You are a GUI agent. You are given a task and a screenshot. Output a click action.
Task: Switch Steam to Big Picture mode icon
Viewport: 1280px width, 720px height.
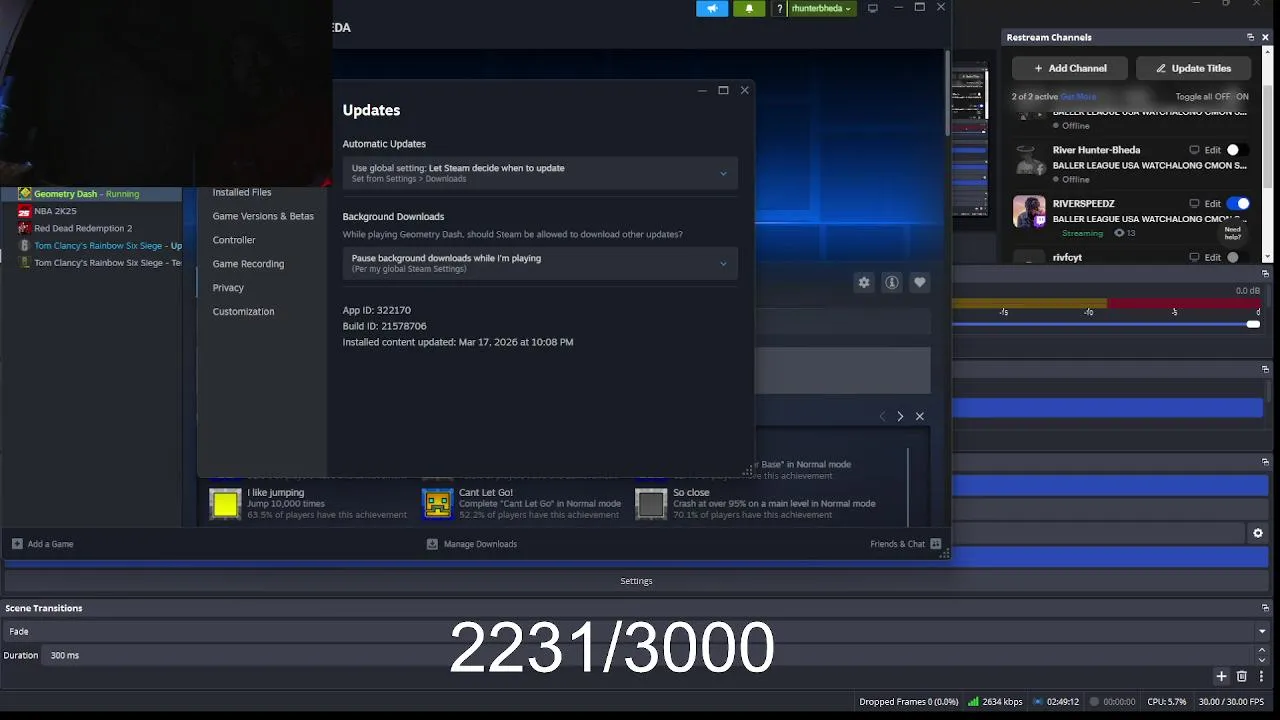pos(873,8)
